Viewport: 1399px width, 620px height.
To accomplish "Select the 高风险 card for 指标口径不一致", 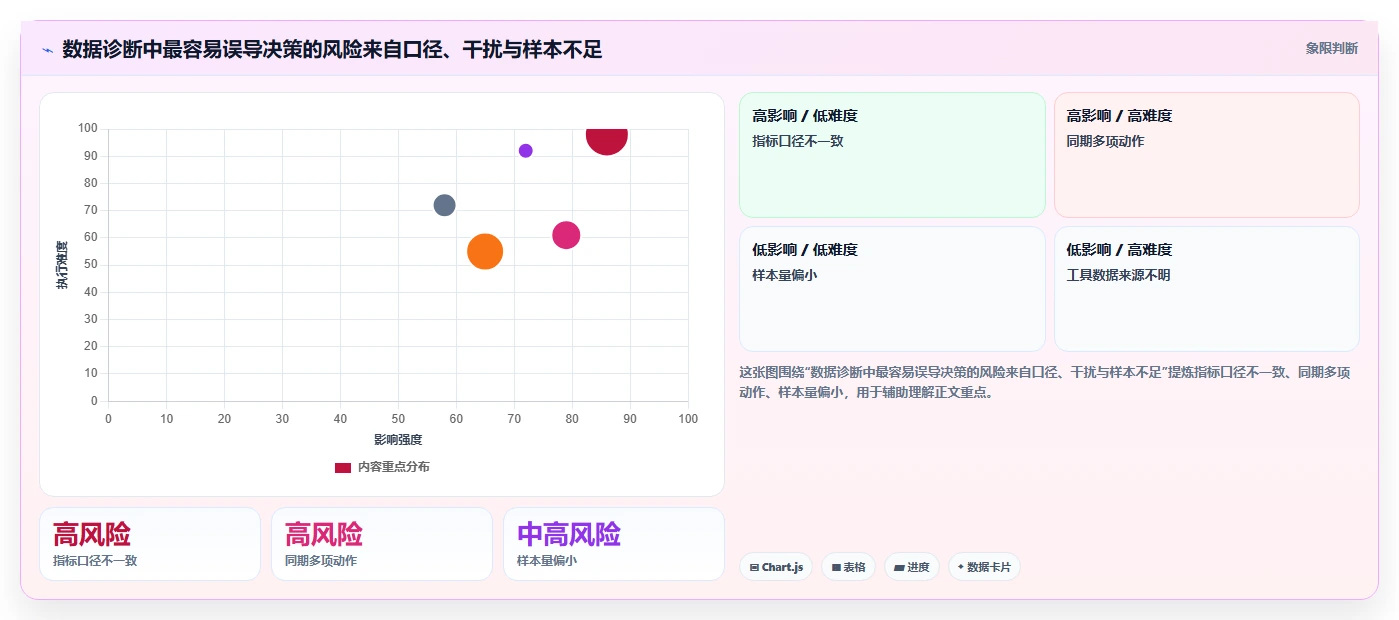I will coord(150,544).
